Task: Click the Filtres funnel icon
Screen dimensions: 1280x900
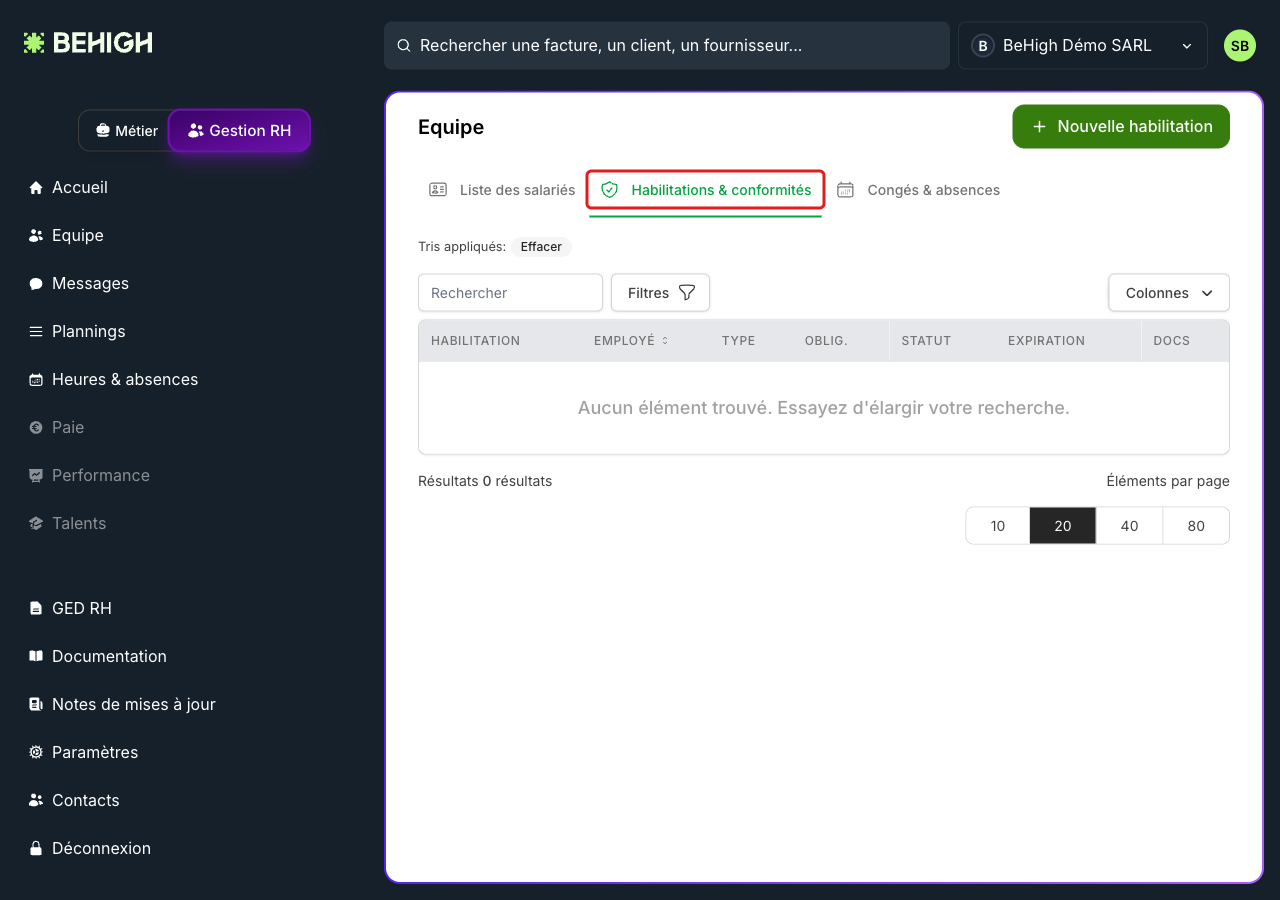Action: tap(687, 293)
